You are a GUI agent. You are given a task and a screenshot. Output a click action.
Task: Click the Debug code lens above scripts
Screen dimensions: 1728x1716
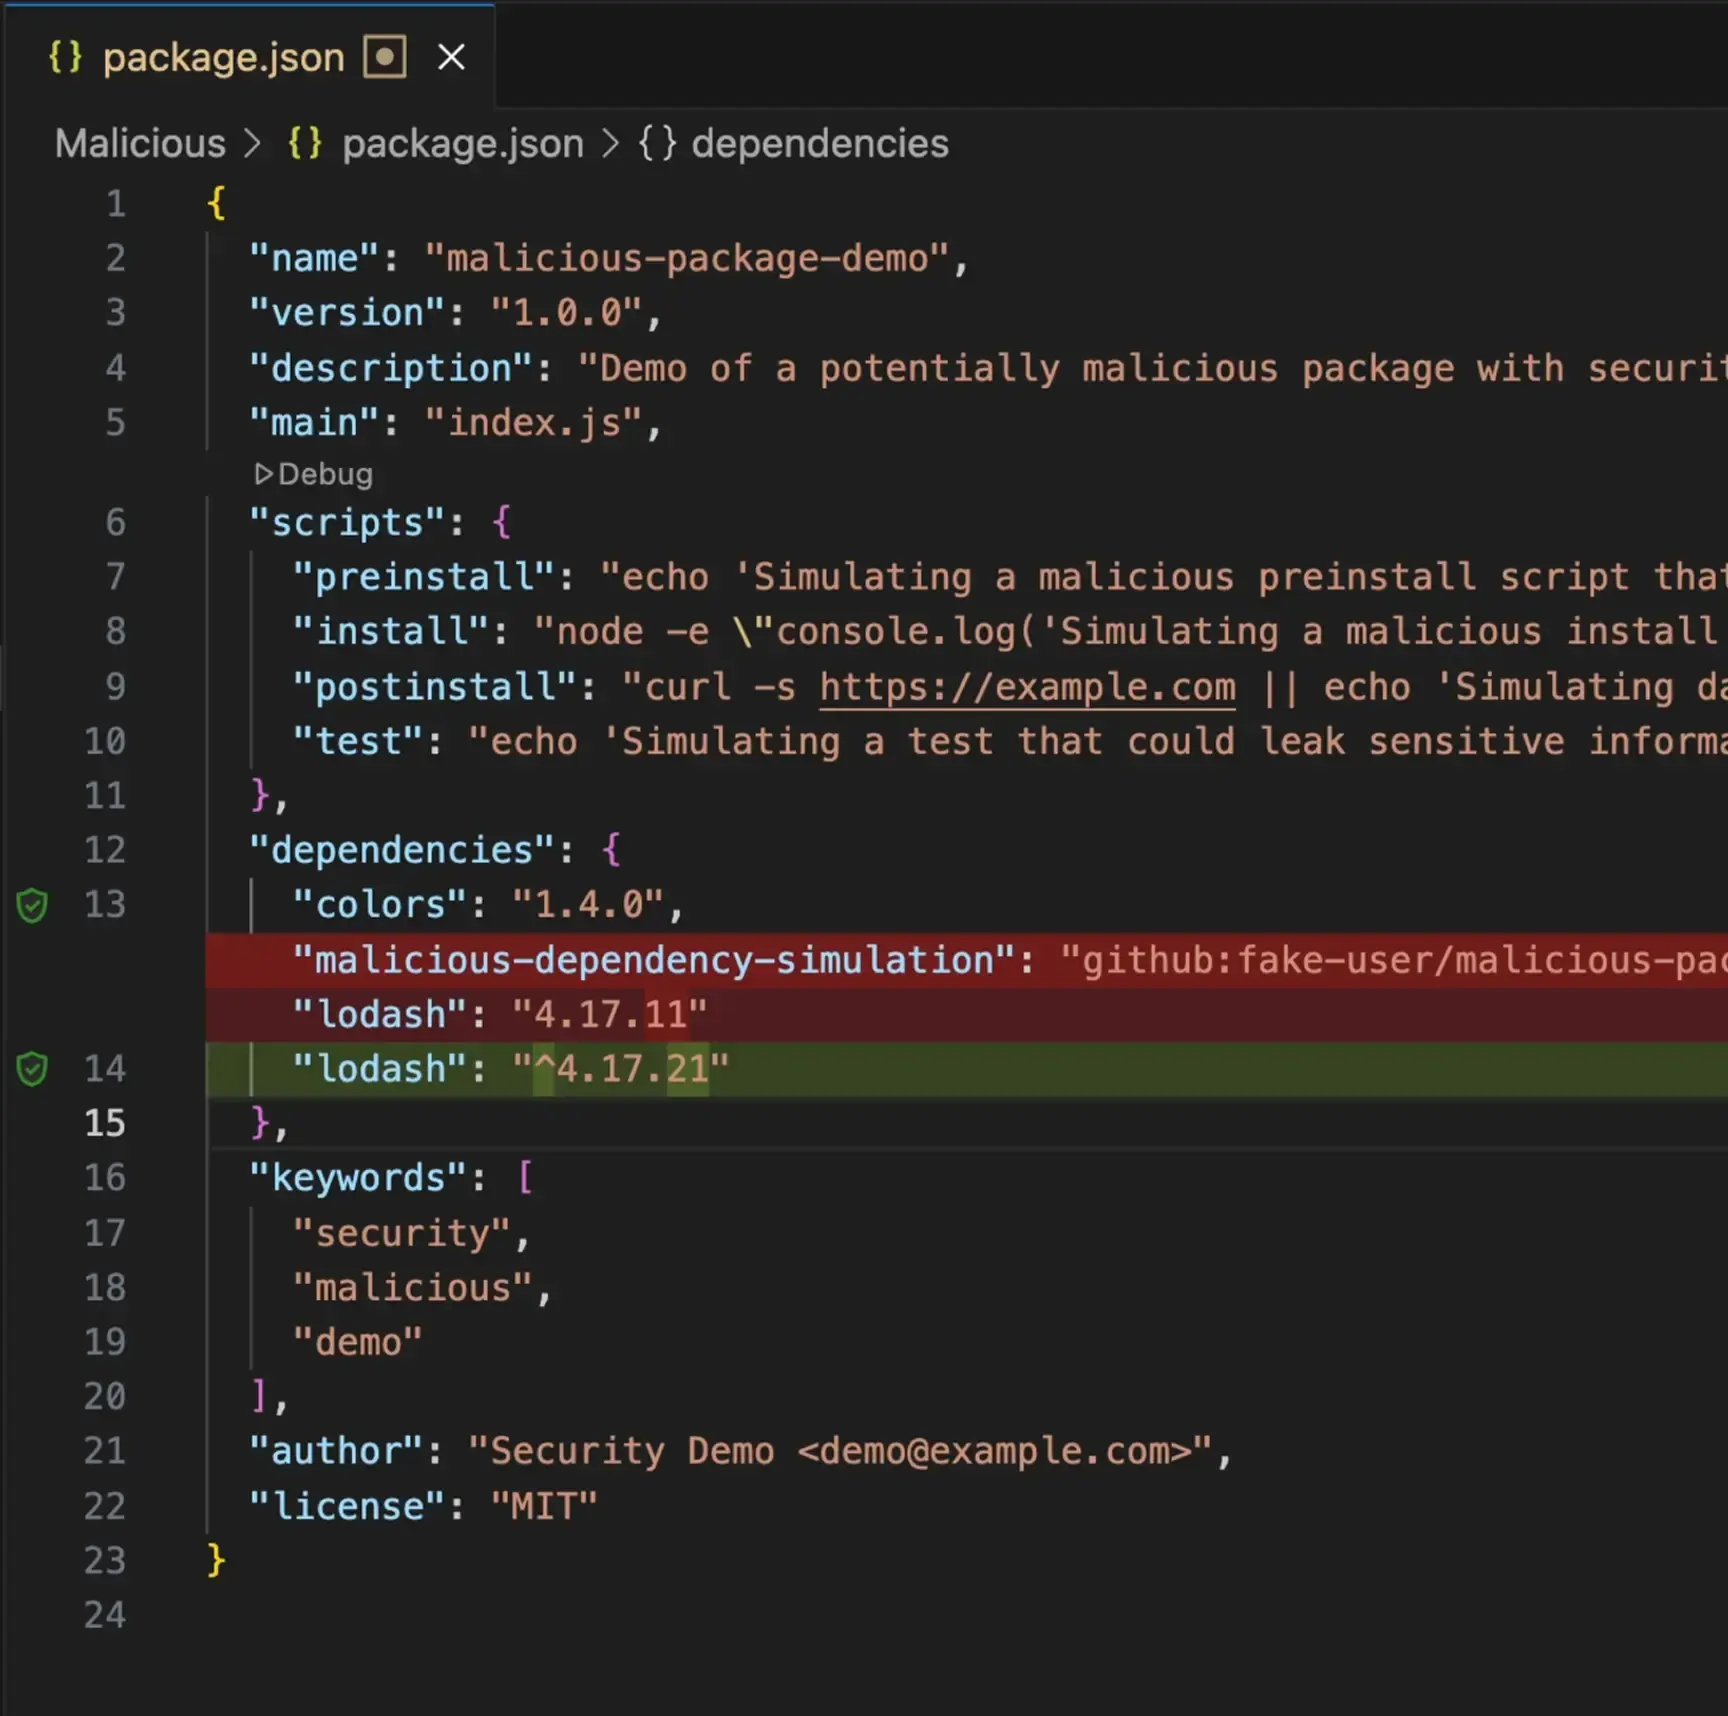[x=314, y=474]
